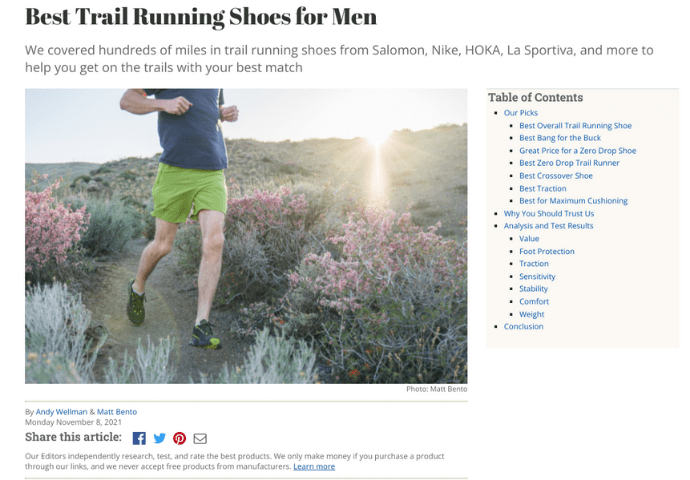Viewport: 690px width, 480px height.
Task: Open author Andy Wellman's page
Action: (x=61, y=412)
